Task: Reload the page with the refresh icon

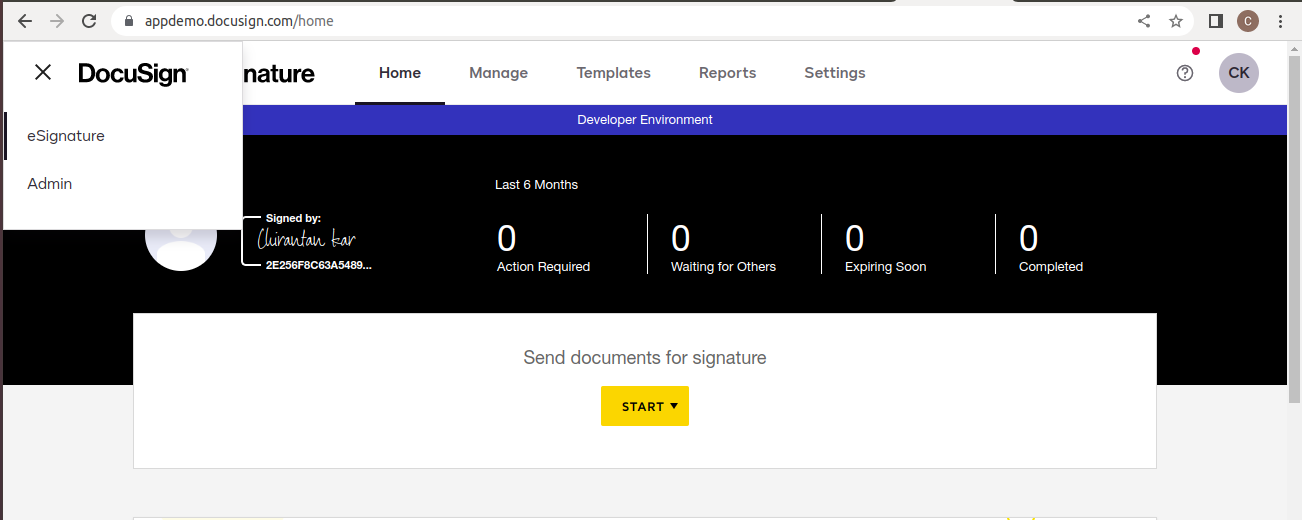Action: [89, 21]
